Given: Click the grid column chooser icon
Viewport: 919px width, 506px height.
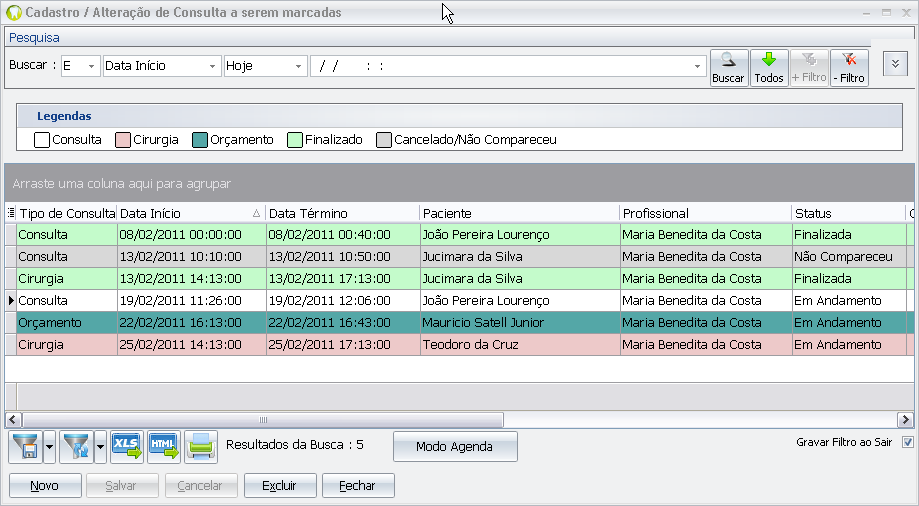Looking at the screenshot, I should (x=11, y=213).
